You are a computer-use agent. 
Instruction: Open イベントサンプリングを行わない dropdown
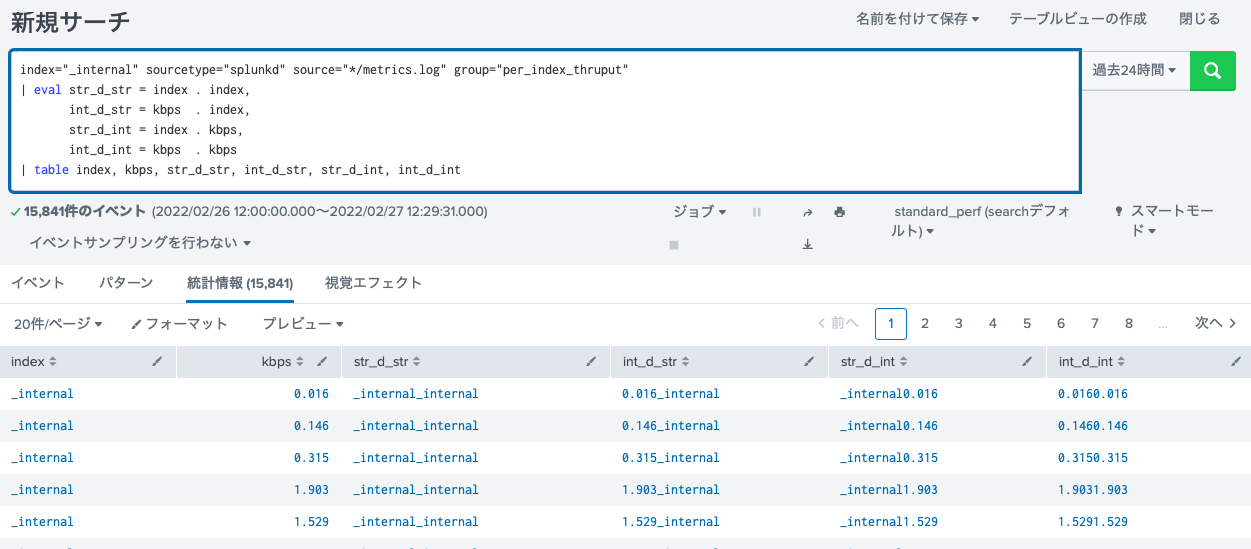139,243
